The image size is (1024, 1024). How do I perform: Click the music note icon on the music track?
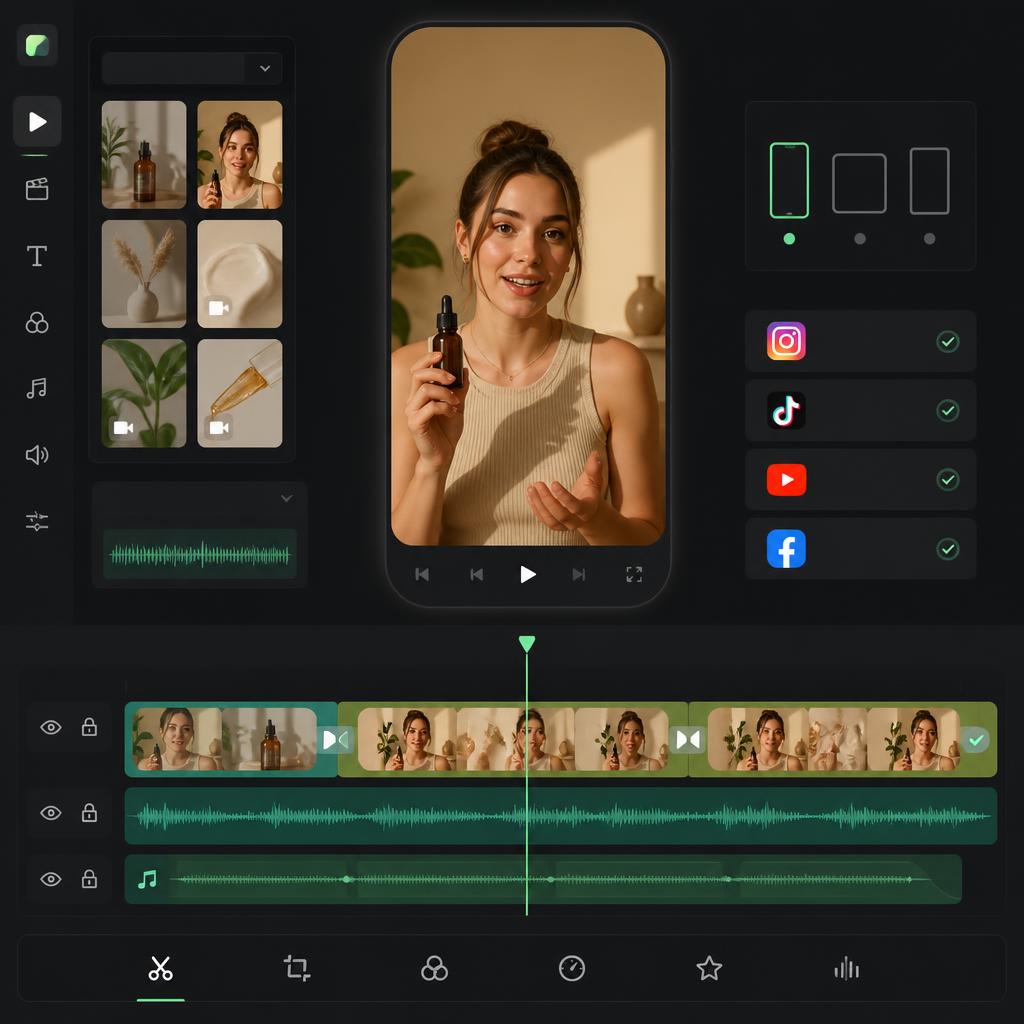coord(148,879)
